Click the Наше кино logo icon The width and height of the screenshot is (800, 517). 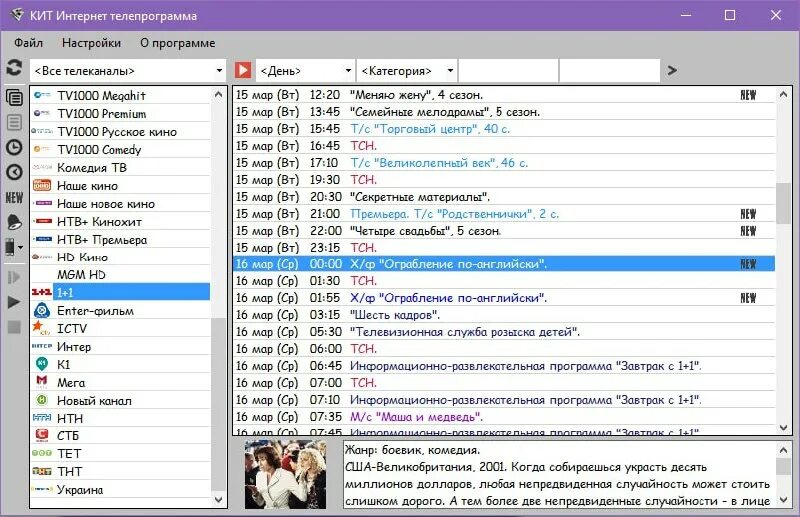click(x=42, y=185)
